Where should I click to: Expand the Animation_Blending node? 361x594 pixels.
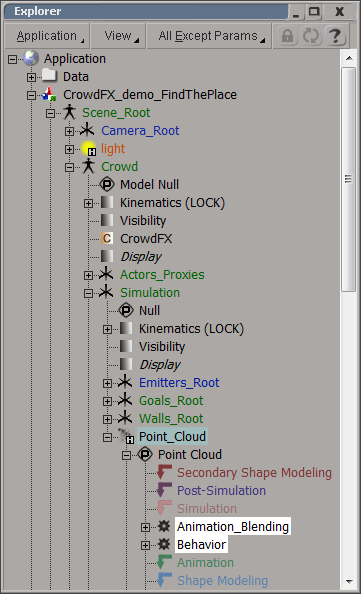(145, 527)
